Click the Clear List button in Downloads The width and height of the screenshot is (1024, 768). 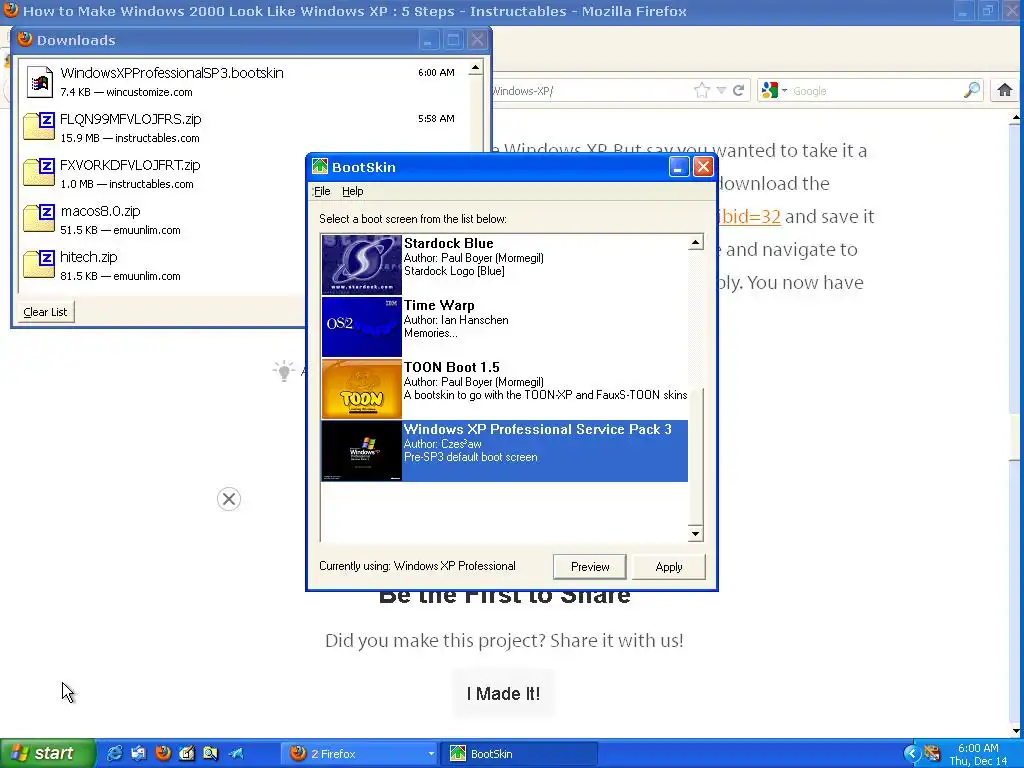(x=45, y=312)
